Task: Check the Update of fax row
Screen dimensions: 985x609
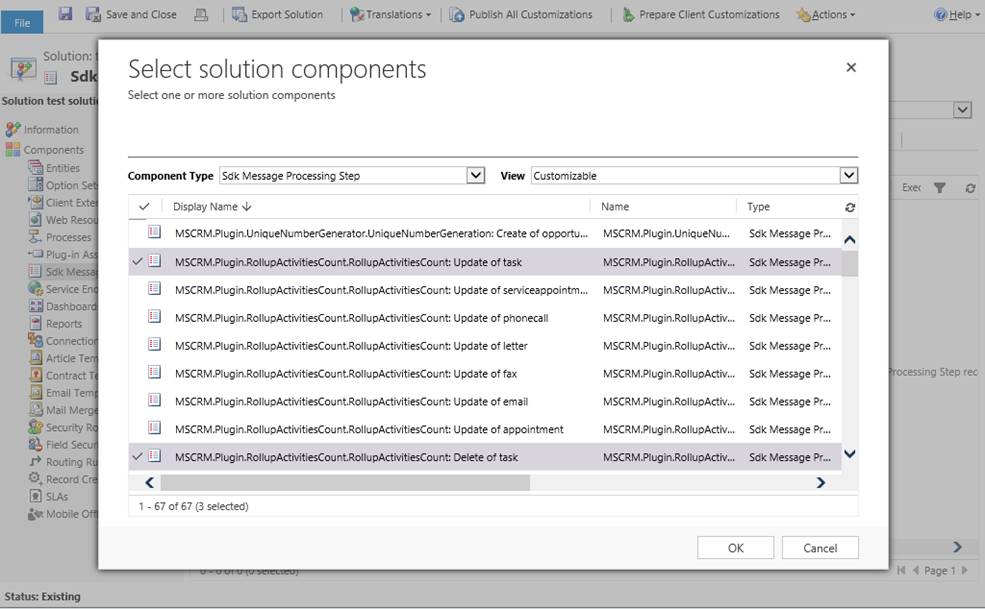Action: click(138, 373)
